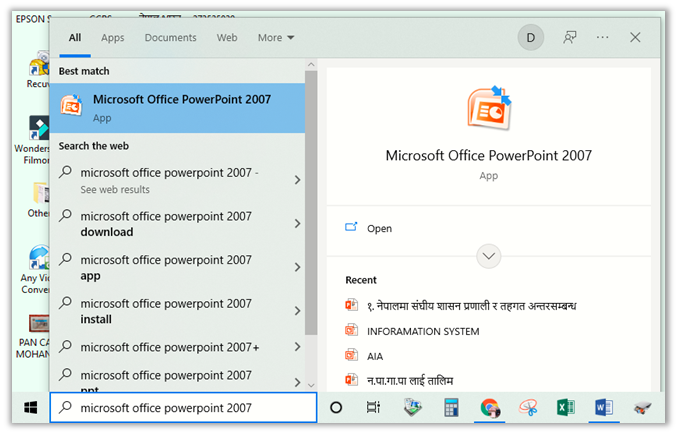Switch to the Web tab
677x434 pixels.
(x=227, y=38)
